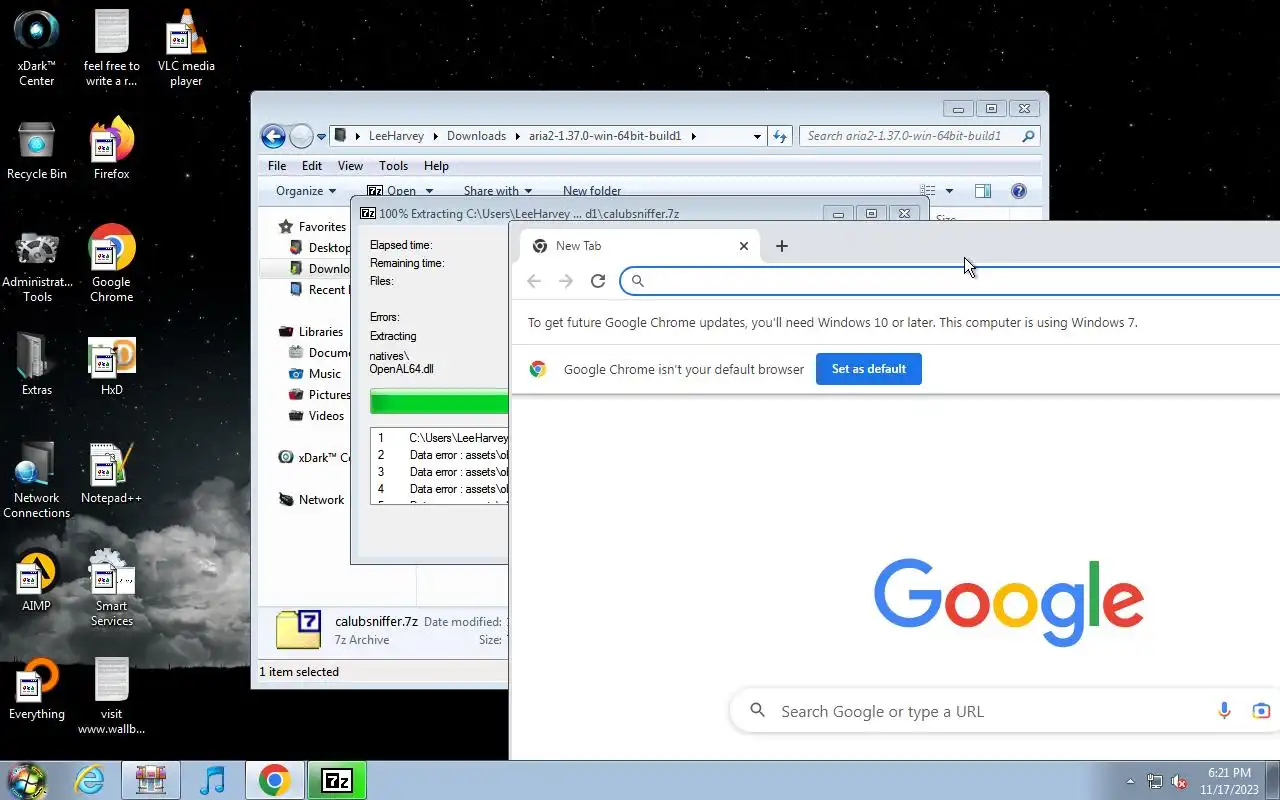Start Google voice search microphone
1280x800 pixels.
(x=1224, y=711)
